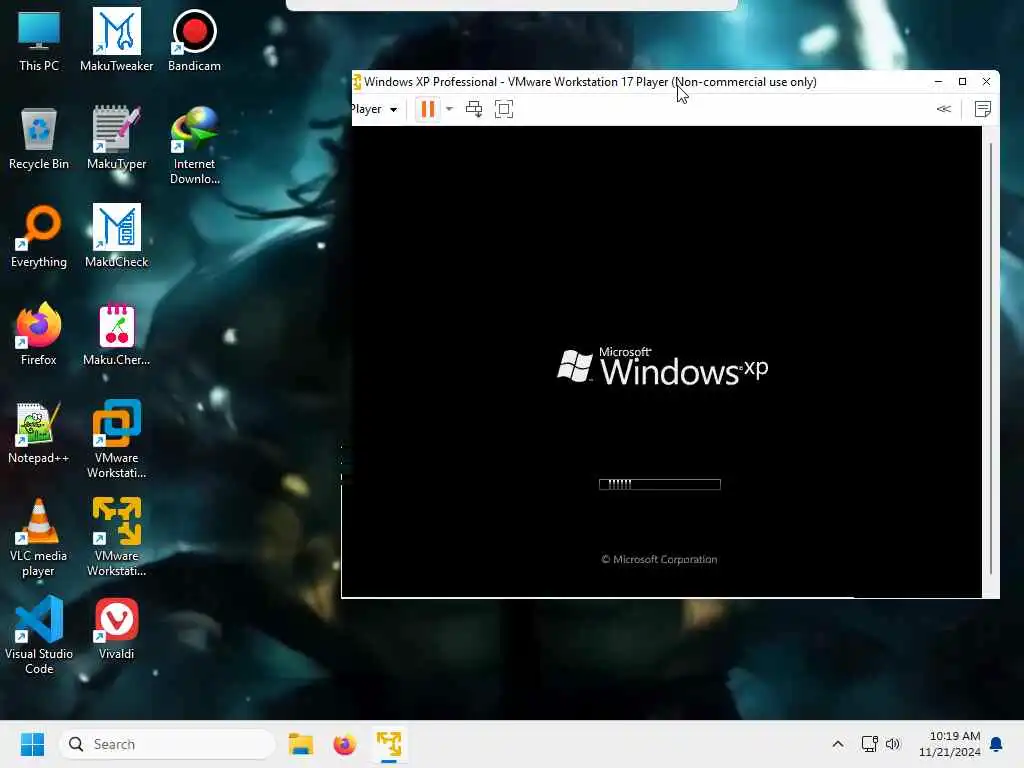This screenshot has width=1024, height=768.
Task: Select the This PC desktop icon
Action: pos(39,40)
